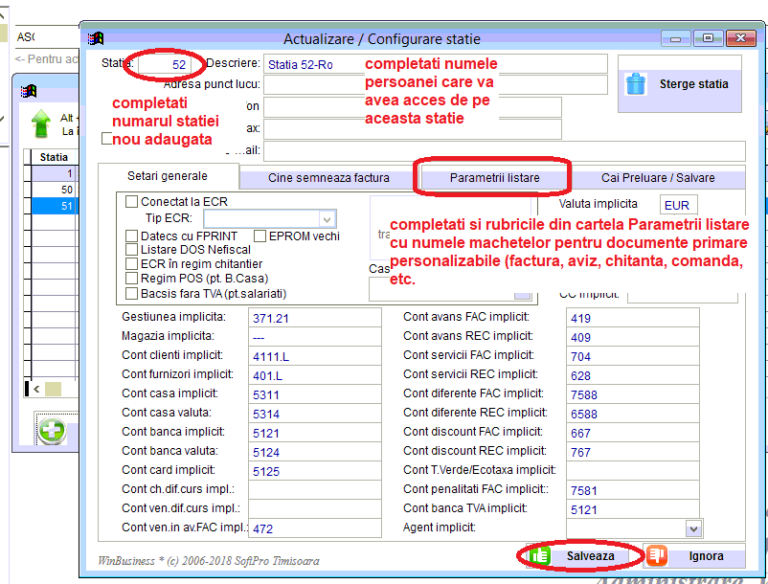
Task: Open the Cine semneaza factura tab
Action: pos(328,178)
